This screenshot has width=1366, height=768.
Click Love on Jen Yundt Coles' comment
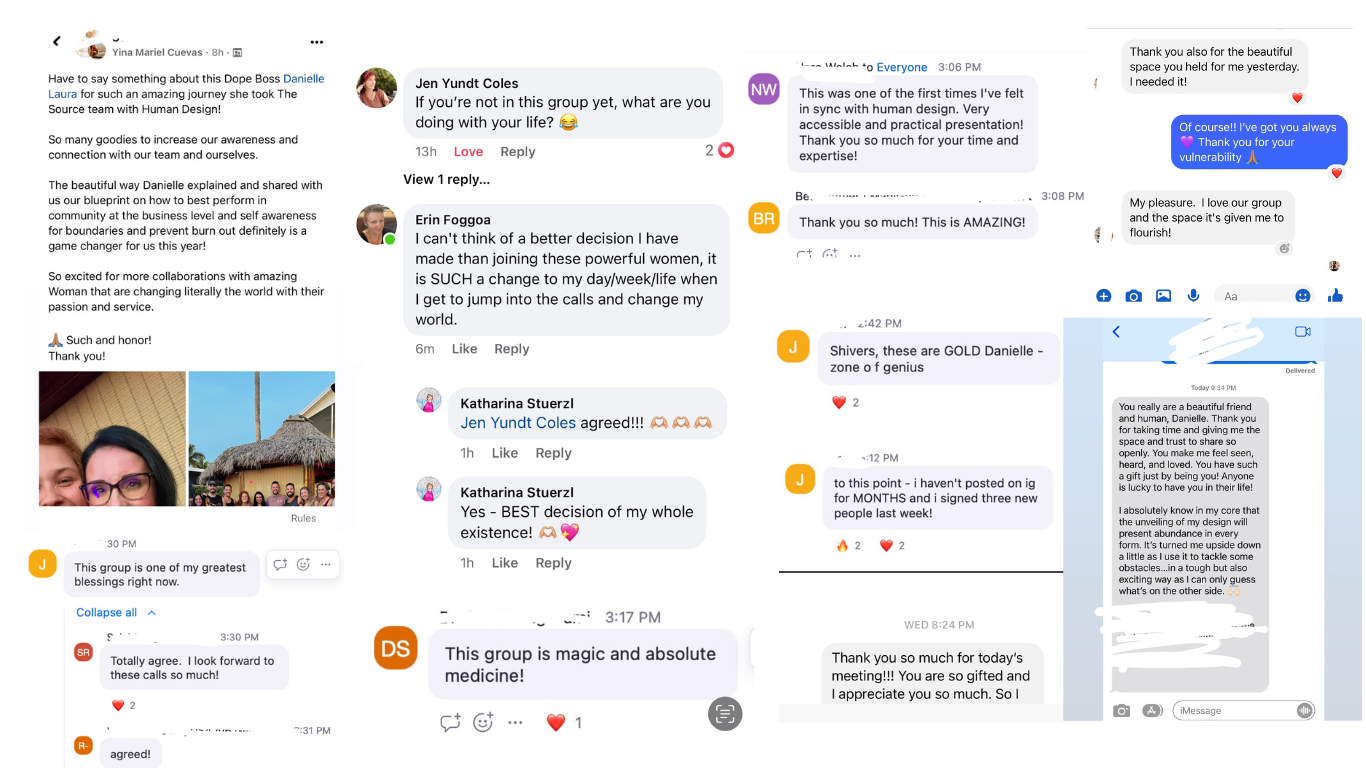[x=468, y=152]
